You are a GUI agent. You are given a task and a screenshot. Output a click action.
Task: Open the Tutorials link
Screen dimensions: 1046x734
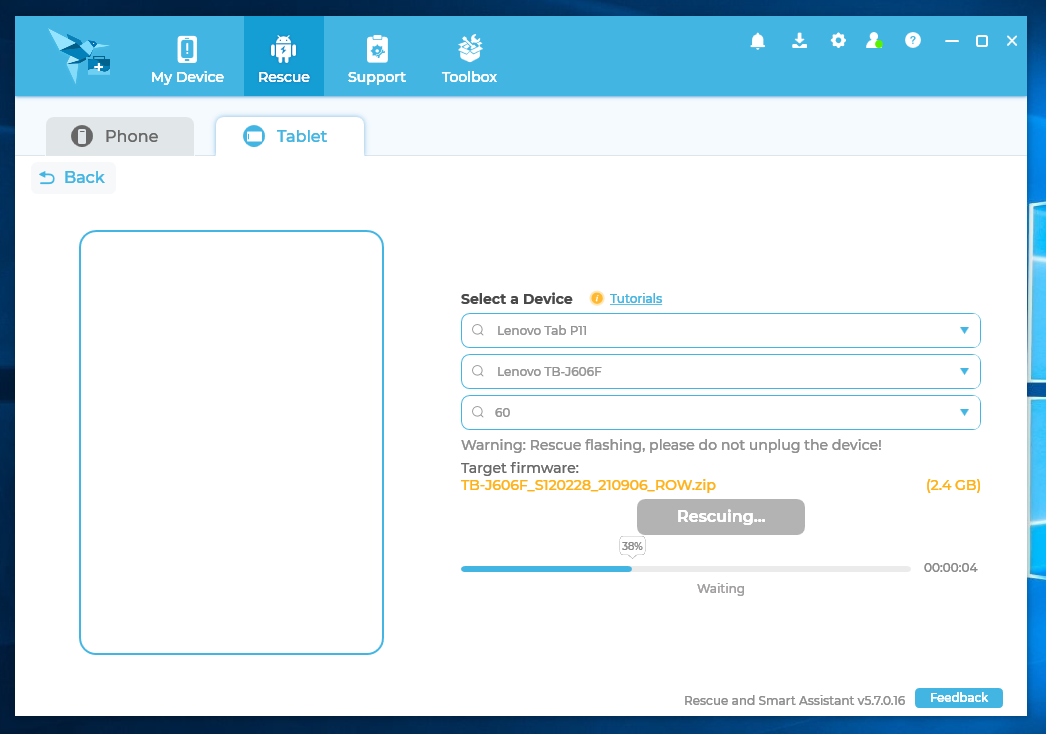(636, 298)
